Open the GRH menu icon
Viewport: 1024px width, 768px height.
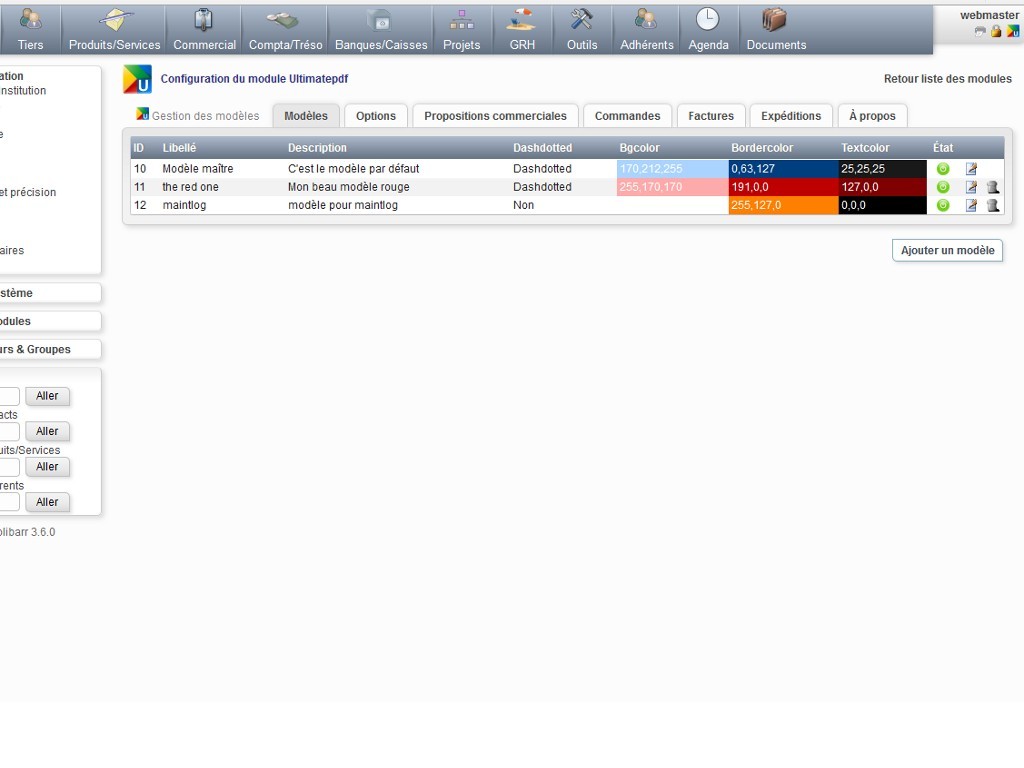522,20
